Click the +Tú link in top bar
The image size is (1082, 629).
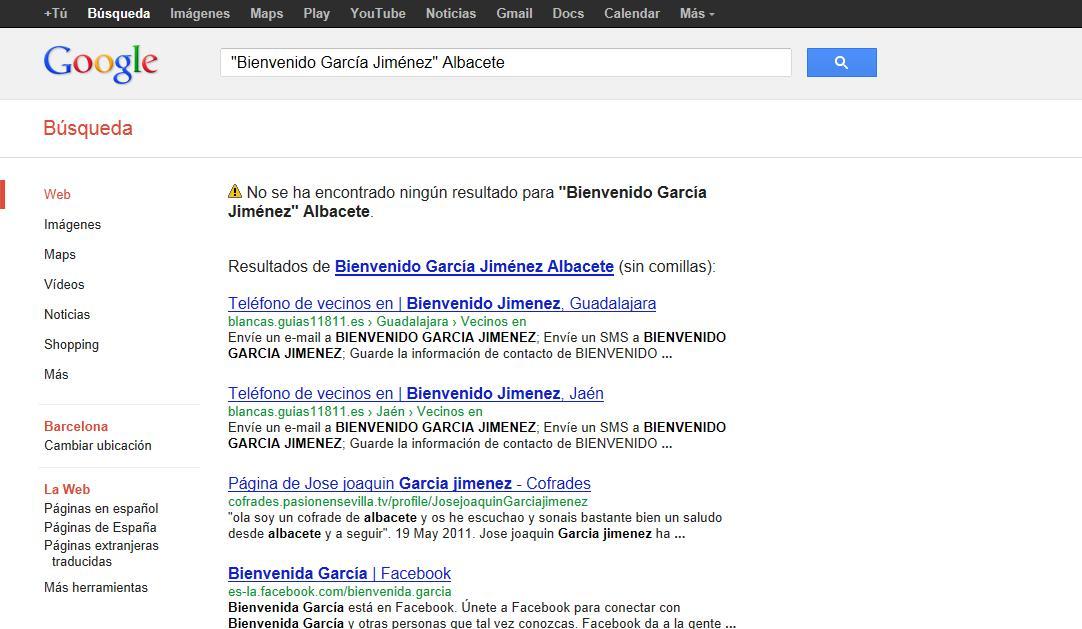pyautogui.click(x=56, y=14)
